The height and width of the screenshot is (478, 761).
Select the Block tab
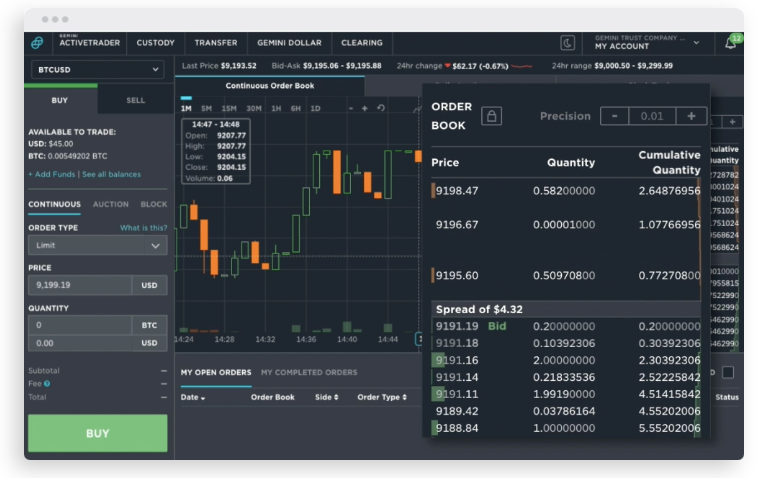tap(154, 204)
